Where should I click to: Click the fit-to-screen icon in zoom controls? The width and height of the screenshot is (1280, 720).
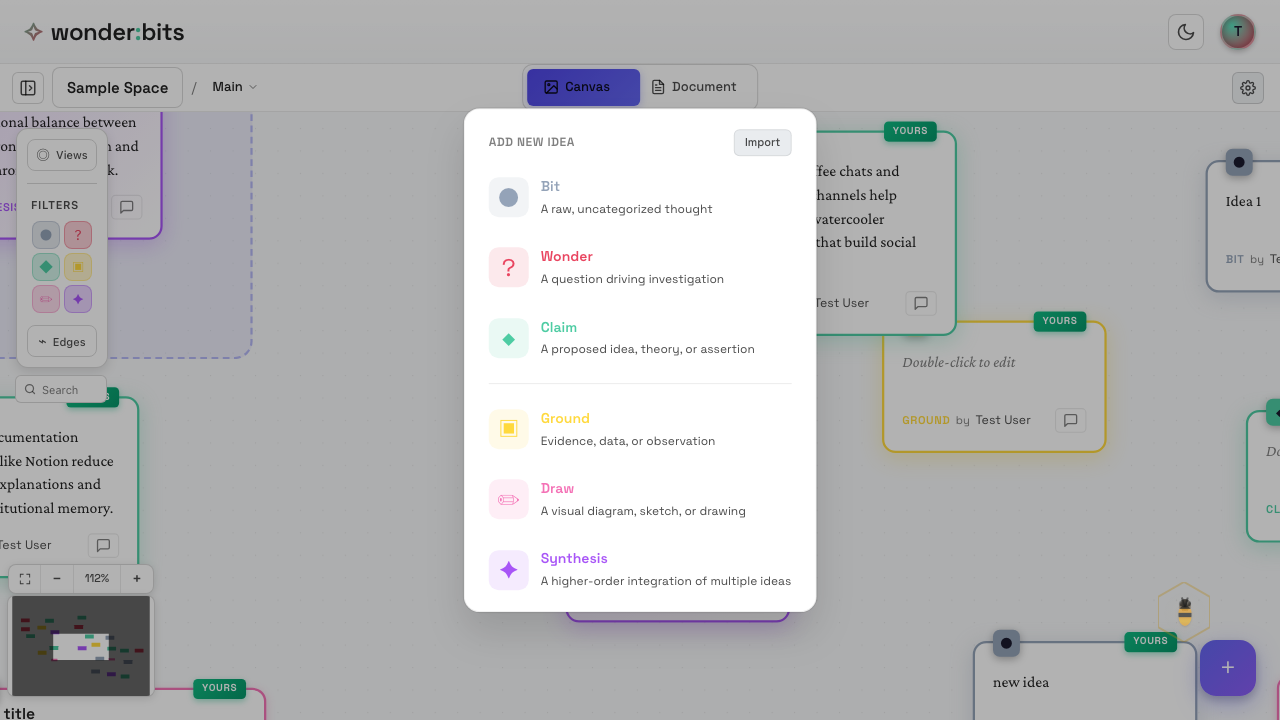(24, 578)
